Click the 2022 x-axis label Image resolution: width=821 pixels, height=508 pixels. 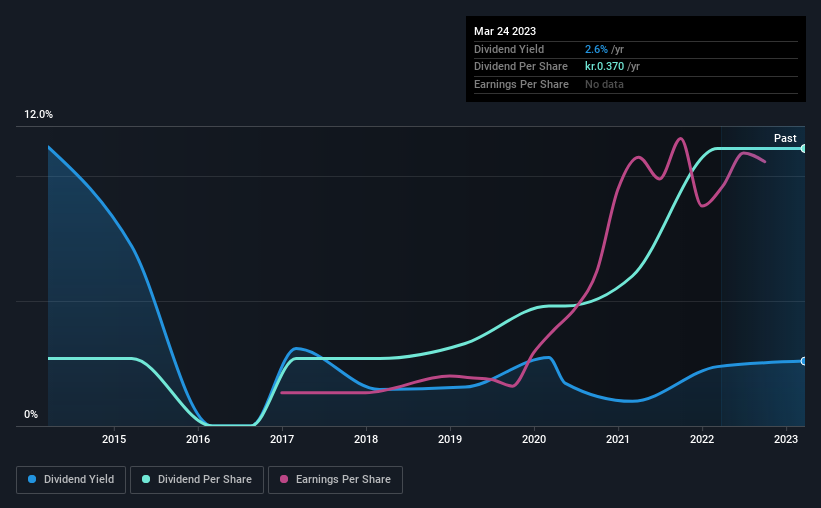point(702,439)
